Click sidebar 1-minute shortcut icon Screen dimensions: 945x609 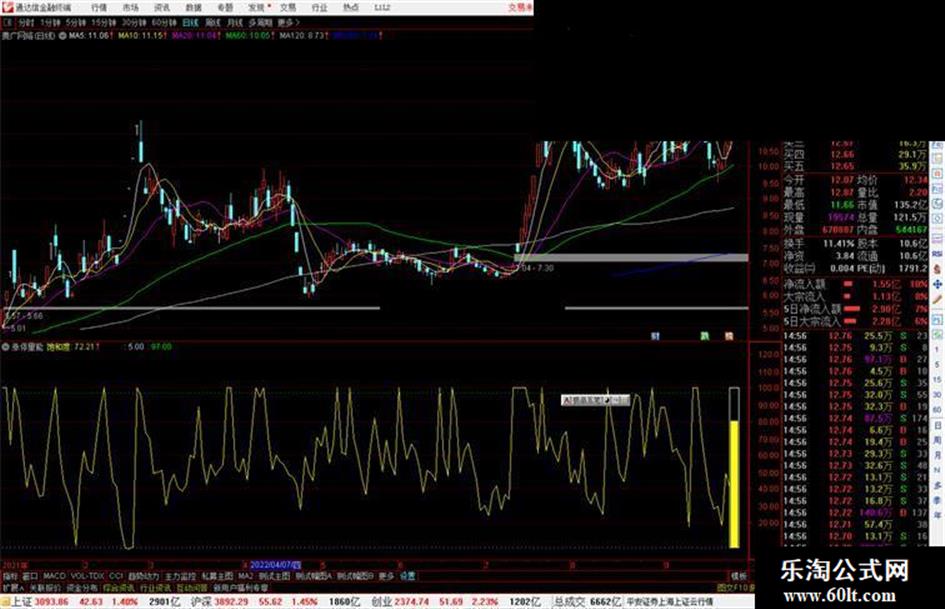click(x=937, y=350)
